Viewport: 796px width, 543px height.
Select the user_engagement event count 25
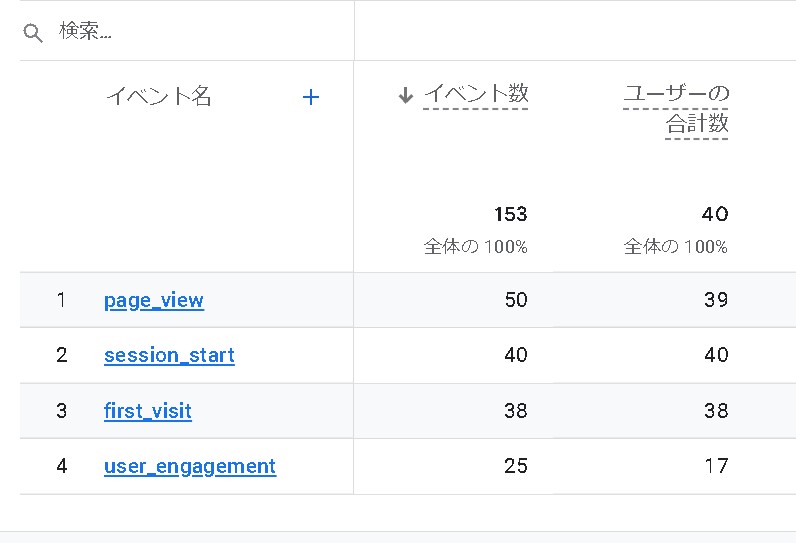[x=516, y=466]
